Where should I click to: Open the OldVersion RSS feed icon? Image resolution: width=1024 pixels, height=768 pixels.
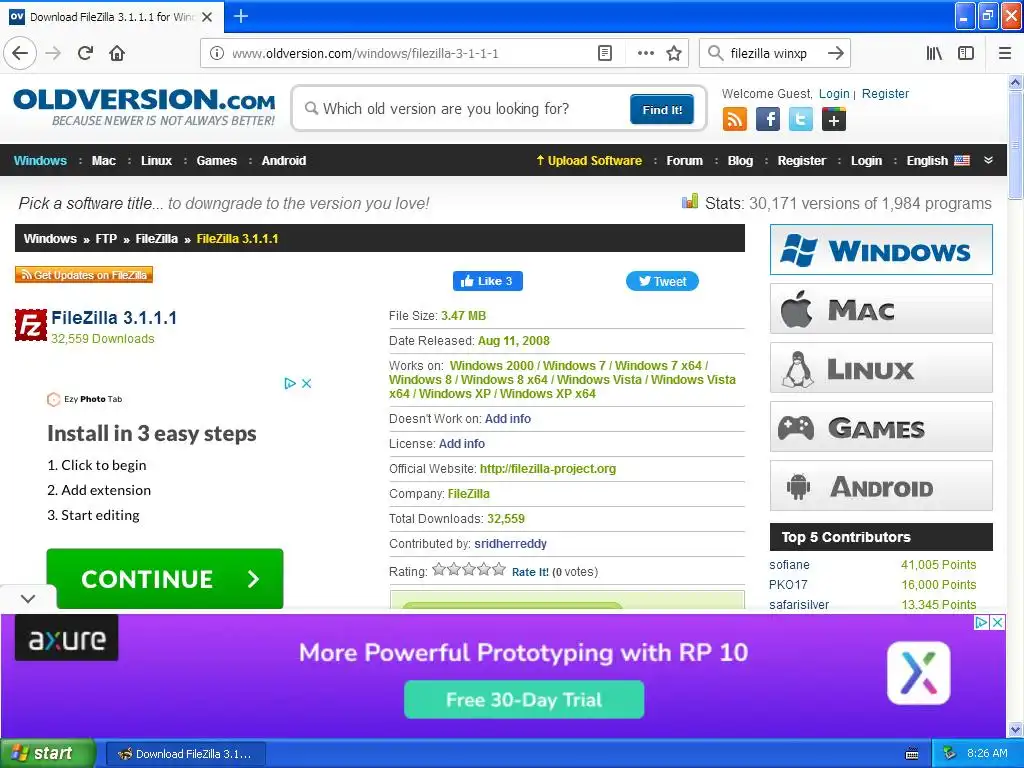point(735,119)
